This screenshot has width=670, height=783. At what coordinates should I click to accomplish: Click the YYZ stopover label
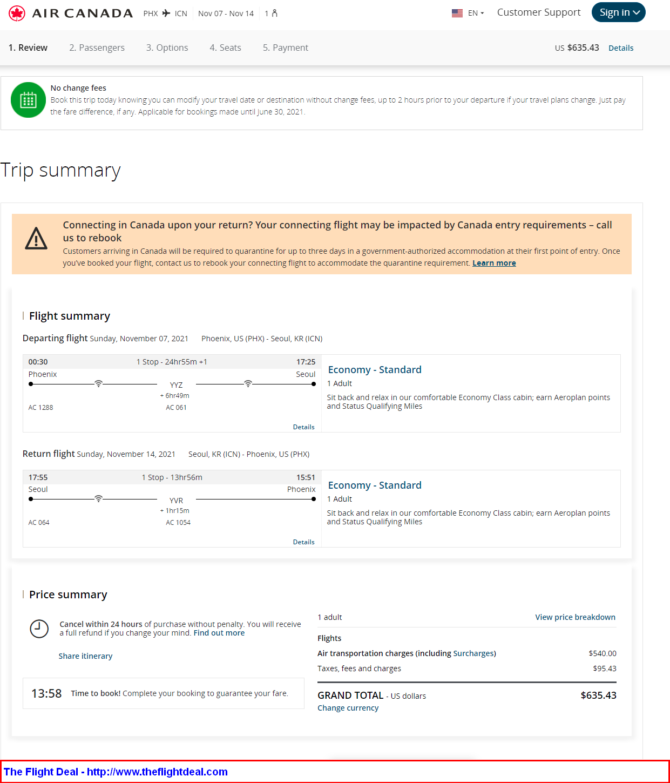pyautogui.click(x=176, y=385)
